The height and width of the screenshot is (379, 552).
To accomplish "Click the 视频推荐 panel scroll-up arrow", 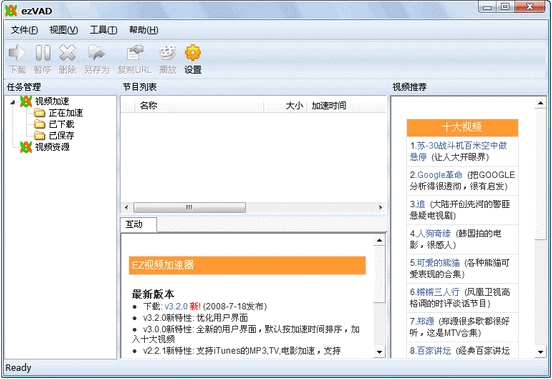I will tap(540, 103).
